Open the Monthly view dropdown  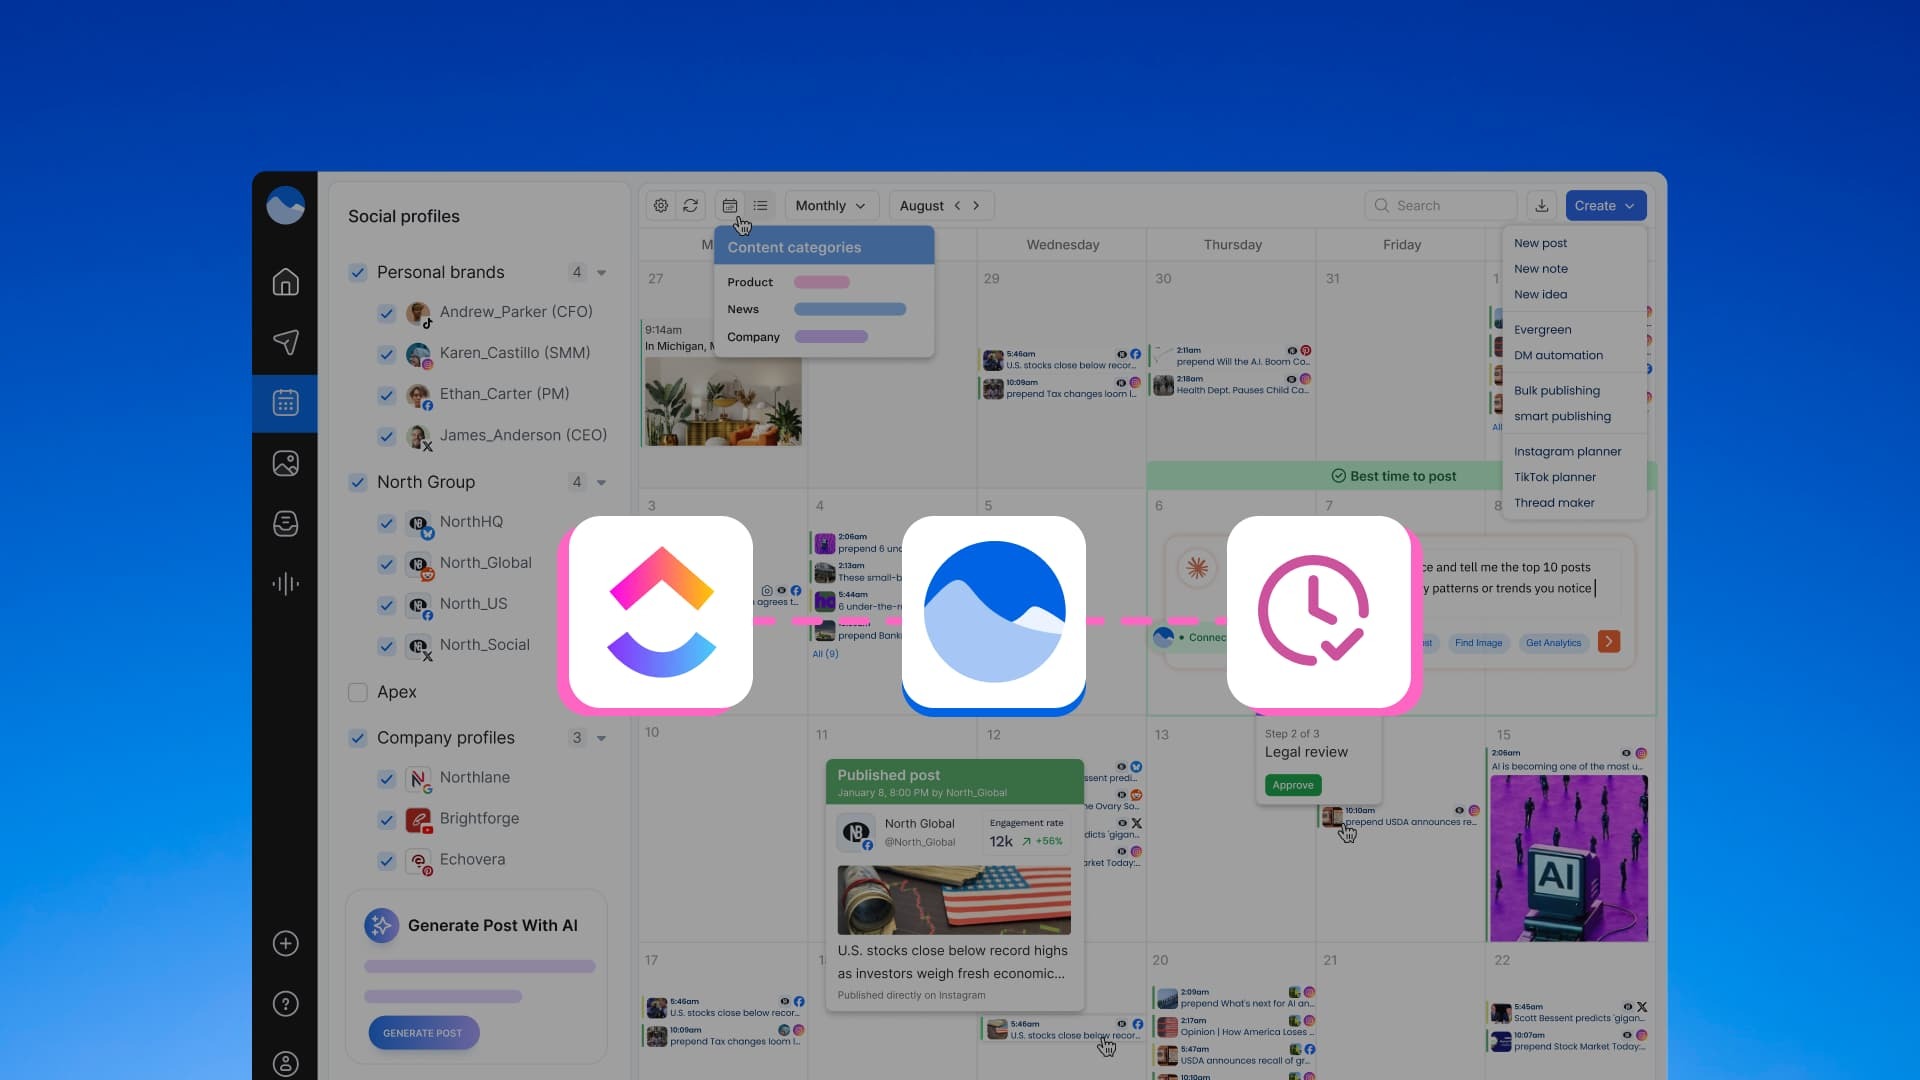(831, 205)
